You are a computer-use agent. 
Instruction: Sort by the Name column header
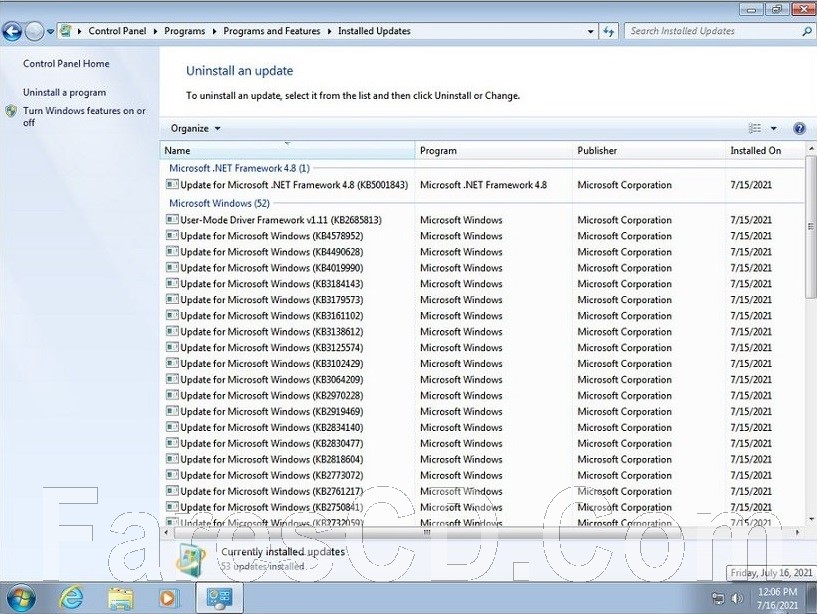[287, 150]
